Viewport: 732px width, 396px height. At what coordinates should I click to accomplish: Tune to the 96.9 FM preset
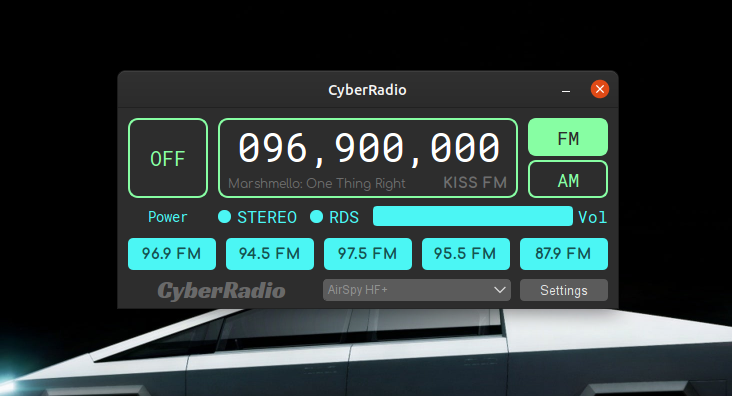172,254
